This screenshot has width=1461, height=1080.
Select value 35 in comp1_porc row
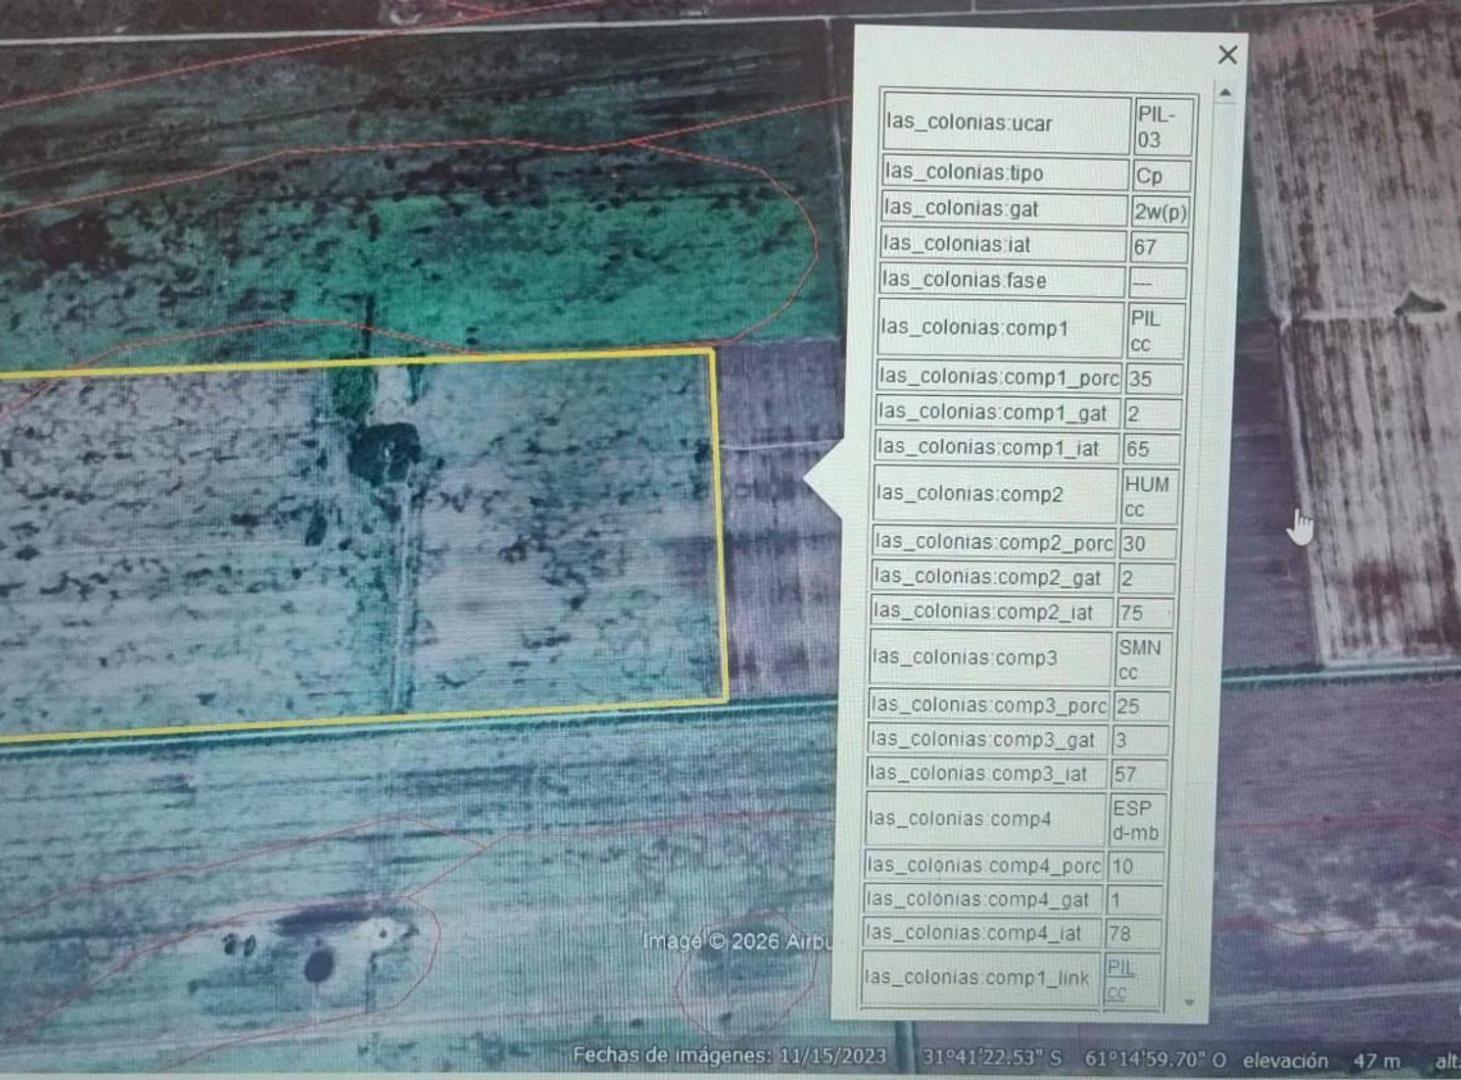click(x=1153, y=379)
